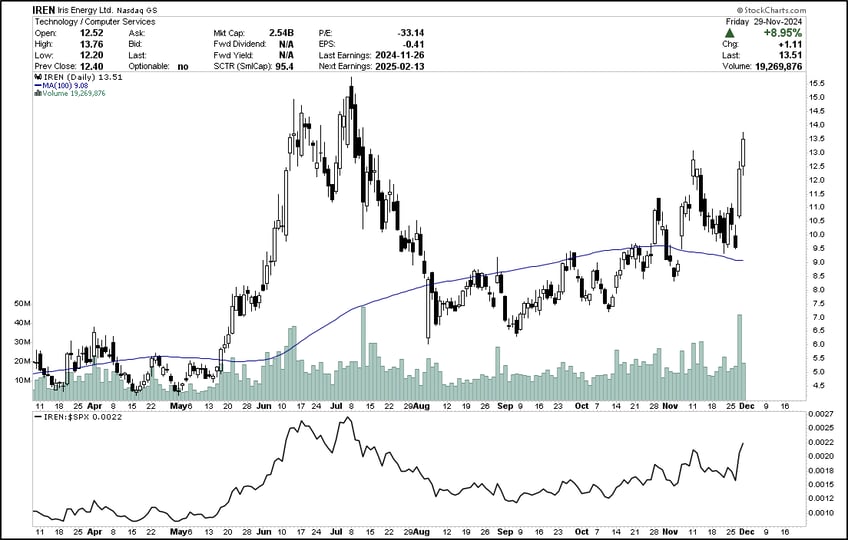Click the Last price 13.51 in the top right
This screenshot has height=540, width=848.
[791, 55]
